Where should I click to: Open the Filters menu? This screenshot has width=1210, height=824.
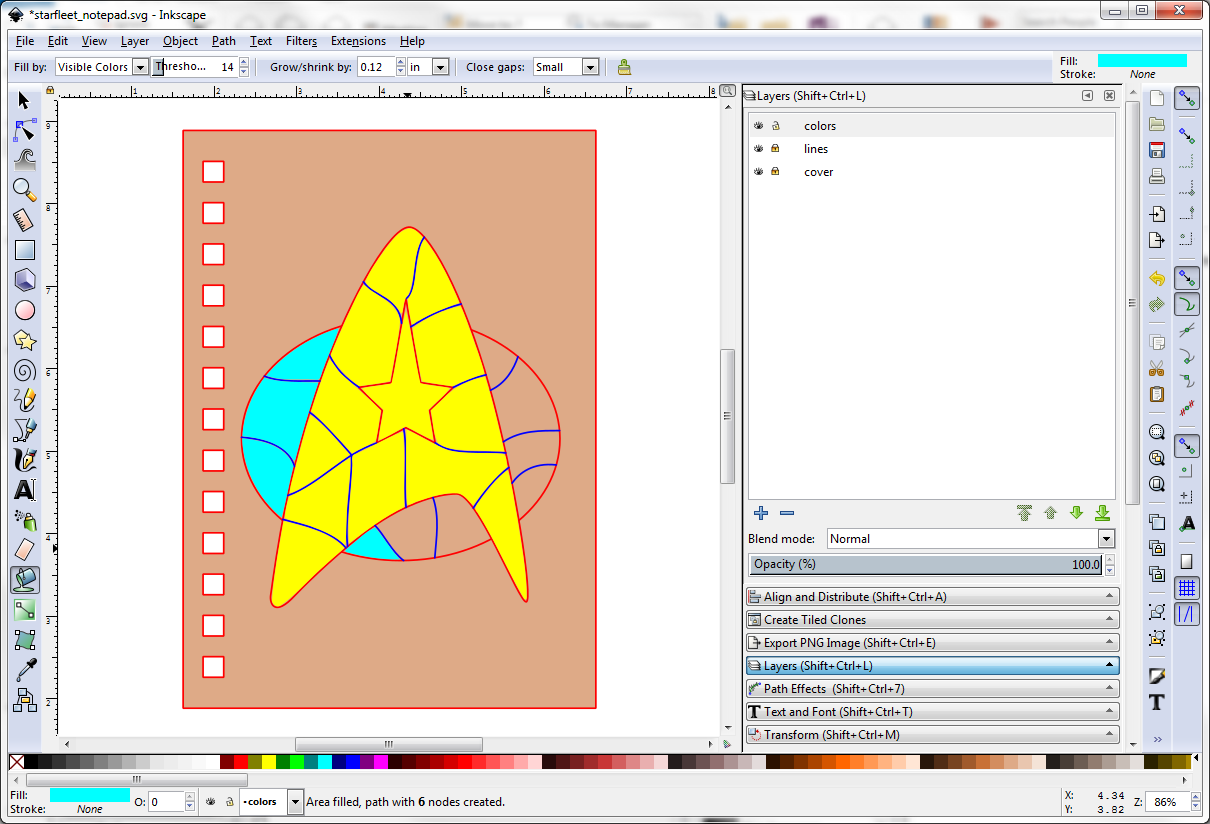pyautogui.click(x=301, y=41)
